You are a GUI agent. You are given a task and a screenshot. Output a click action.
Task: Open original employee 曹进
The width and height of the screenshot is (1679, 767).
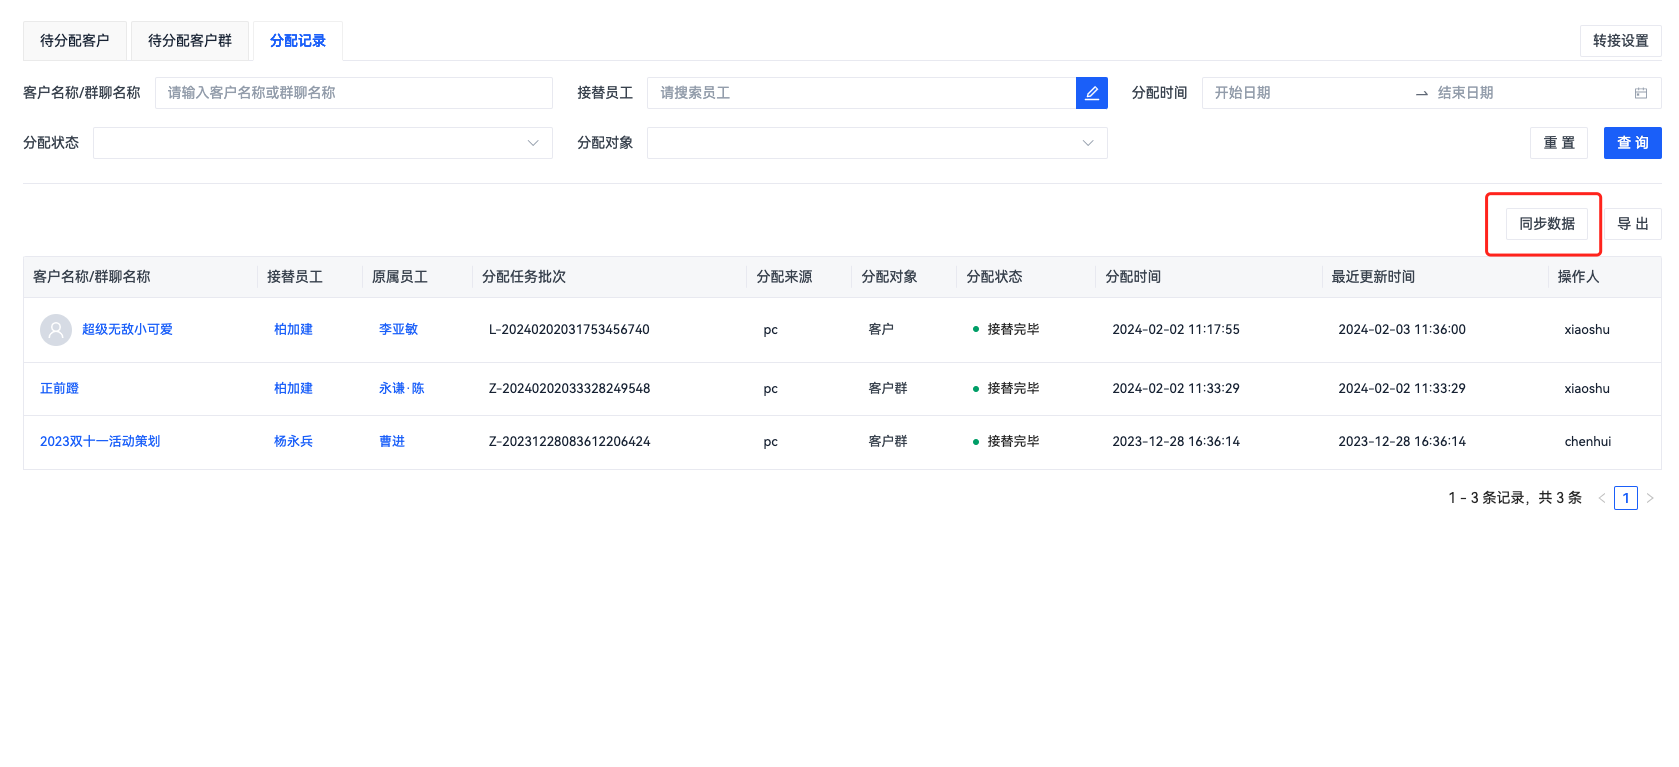pos(392,442)
